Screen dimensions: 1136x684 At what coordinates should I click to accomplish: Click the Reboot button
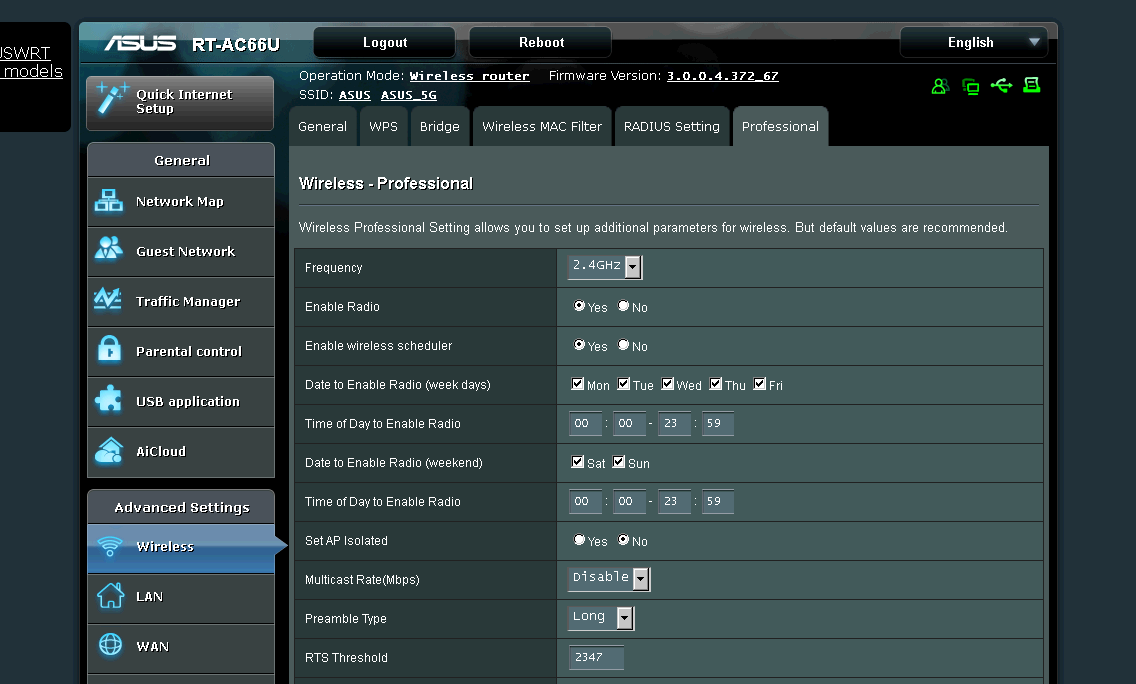pos(540,43)
